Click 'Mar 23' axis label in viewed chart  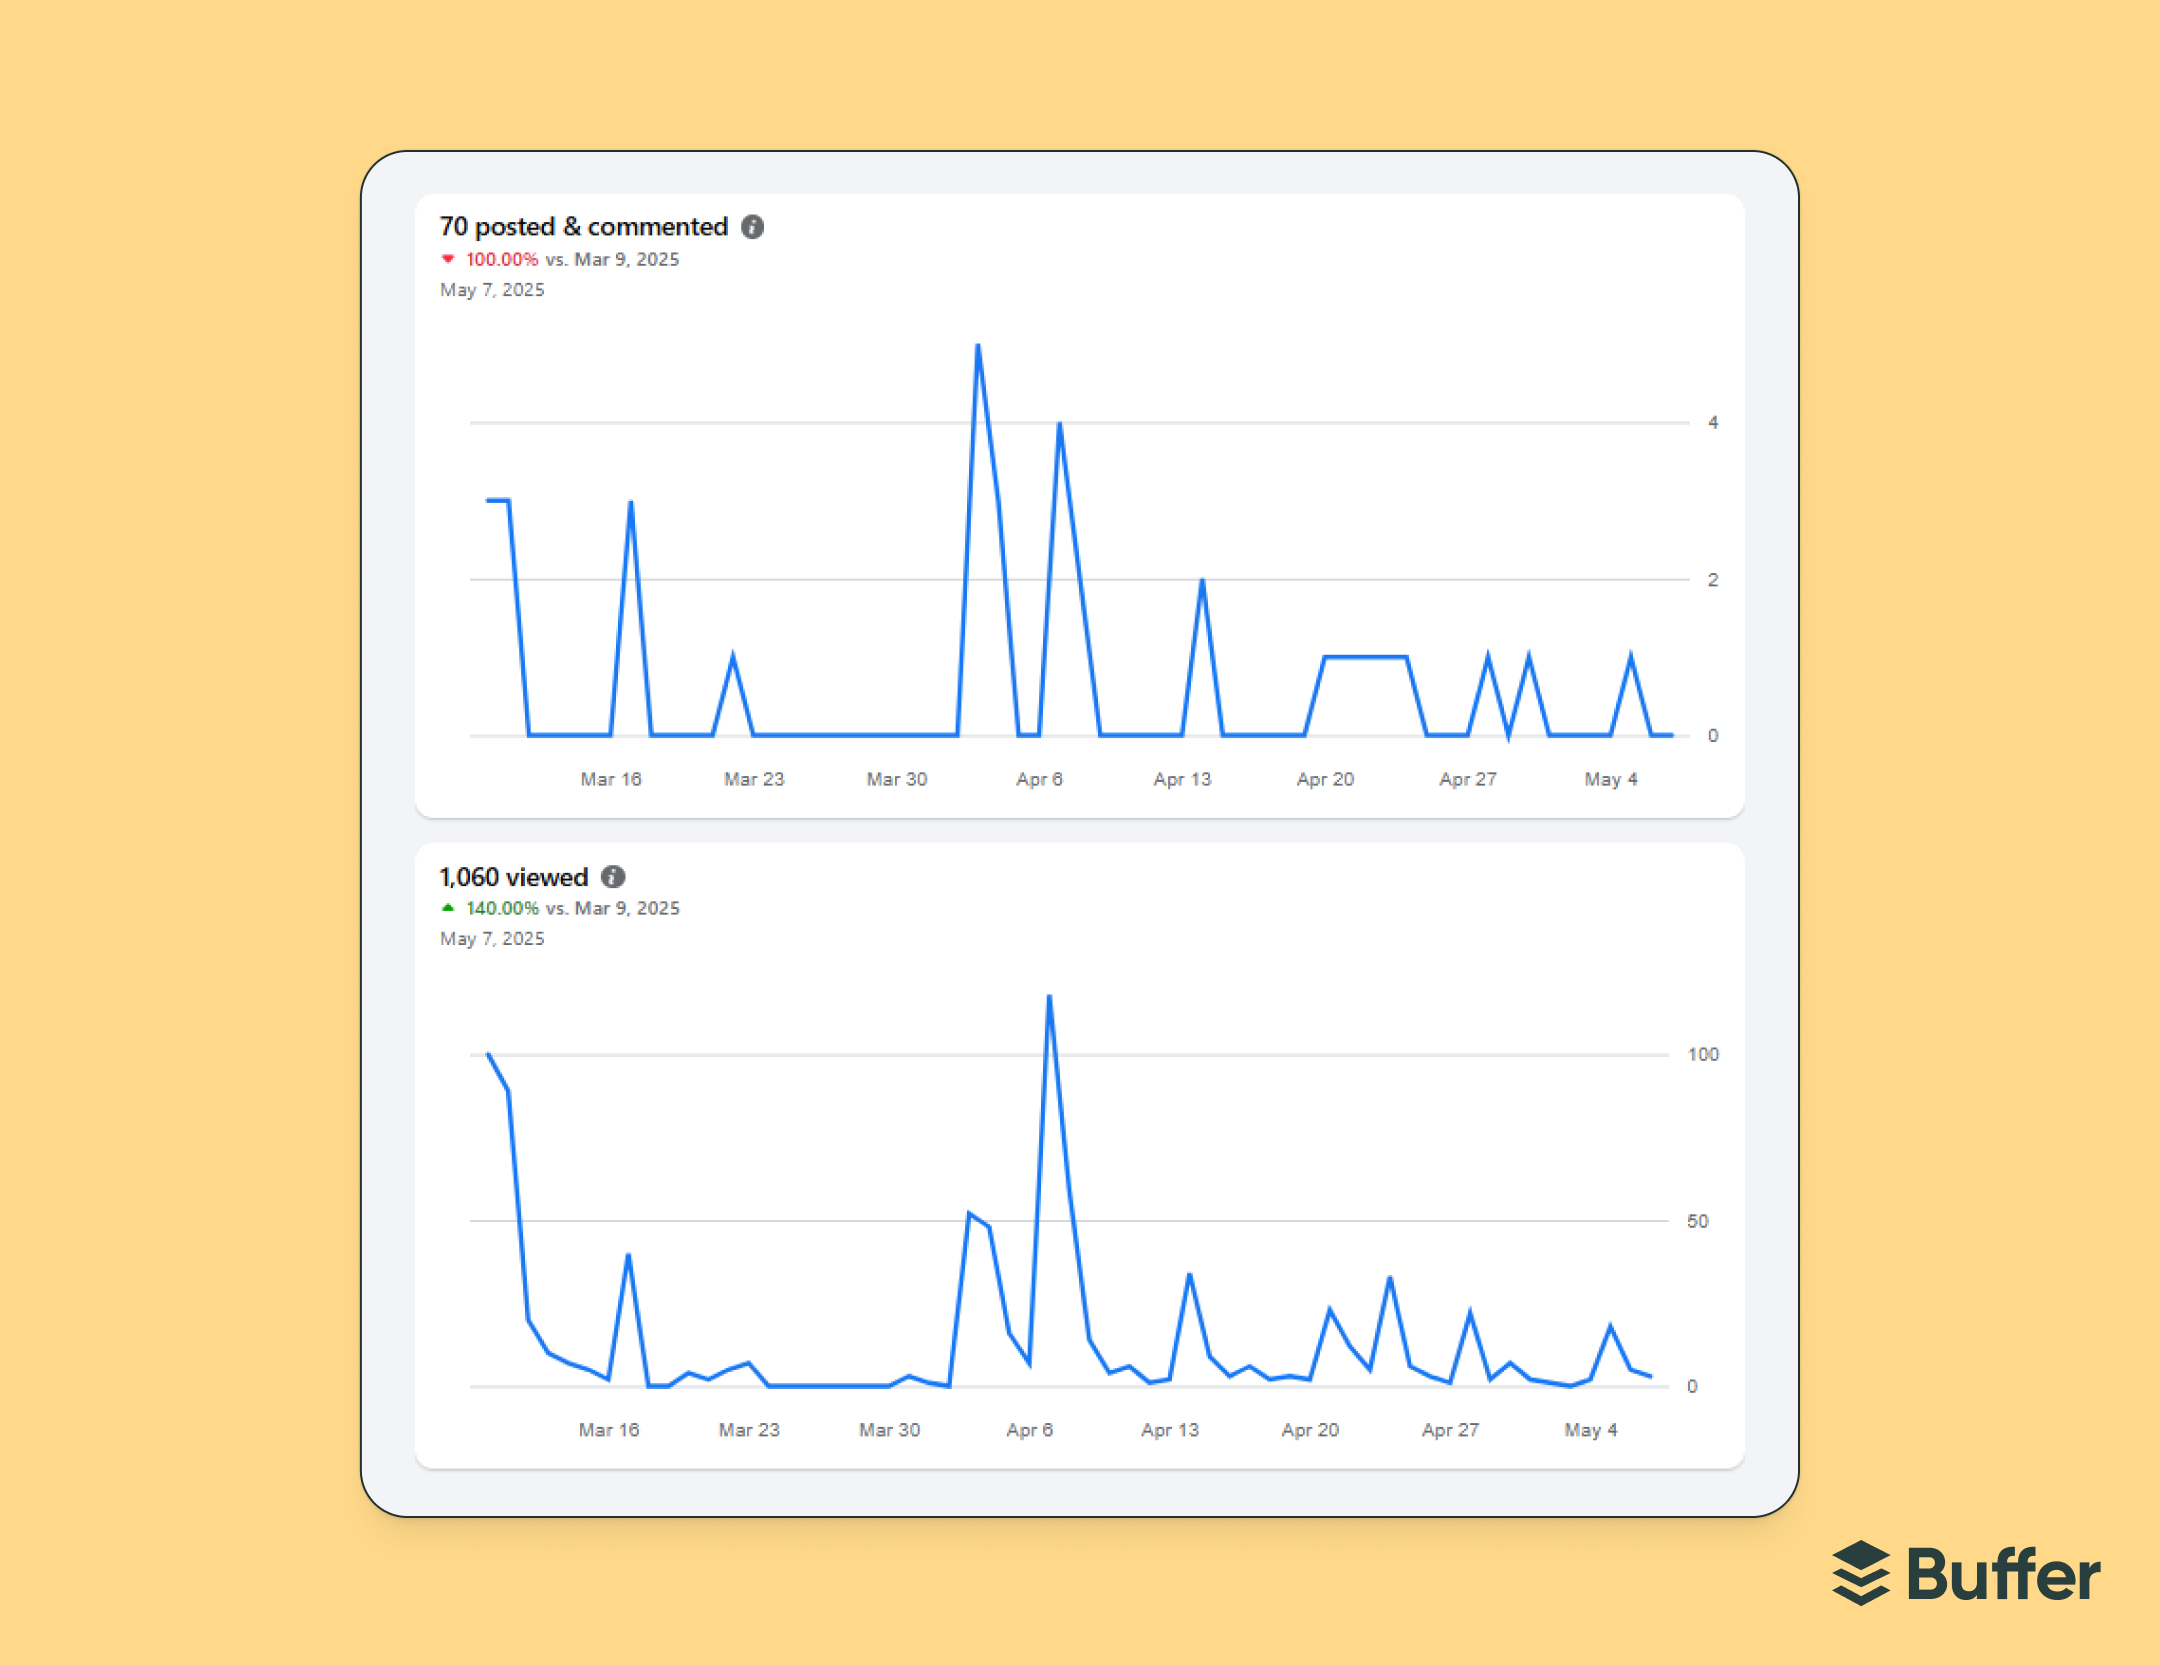coord(749,1430)
